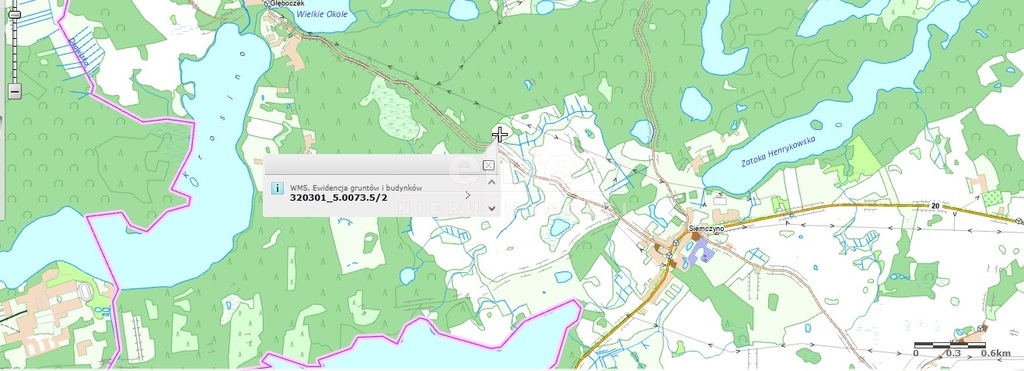Image resolution: width=1024 pixels, height=371 pixels.
Task: Click the Siemczyno village label
Action: point(705,229)
